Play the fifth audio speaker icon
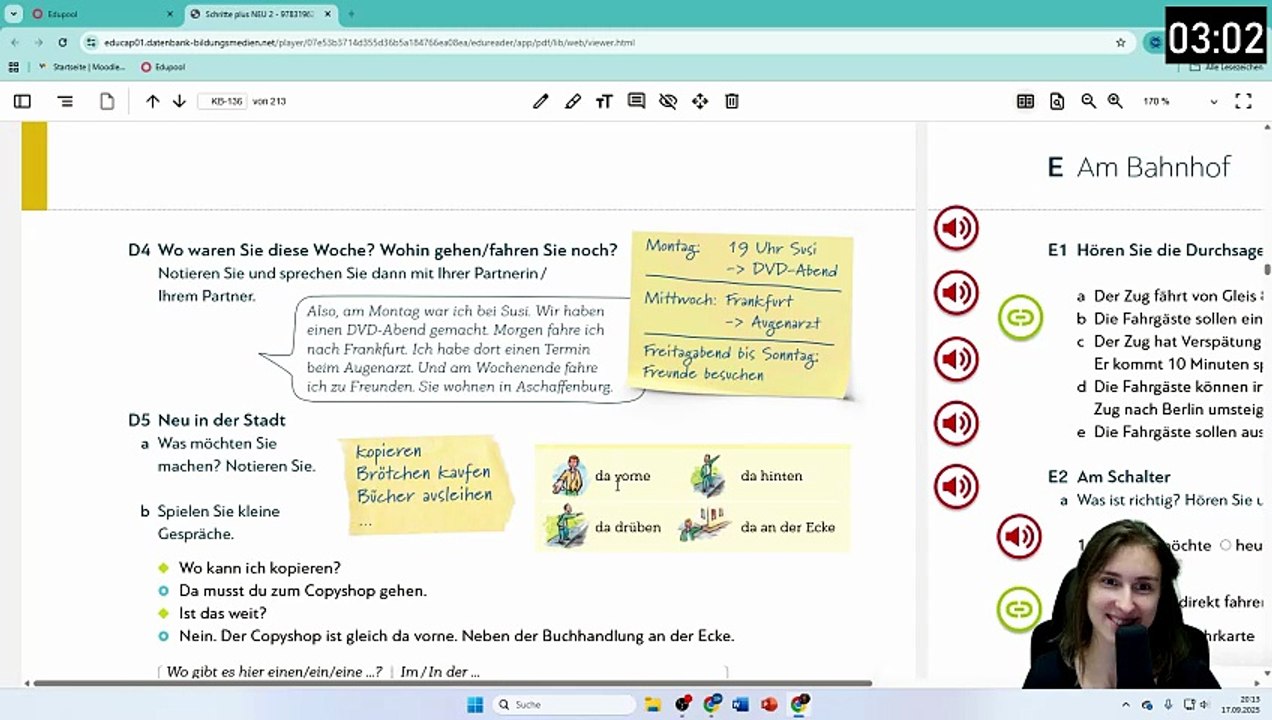Screen dimensions: 1272x720 click(x=956, y=487)
